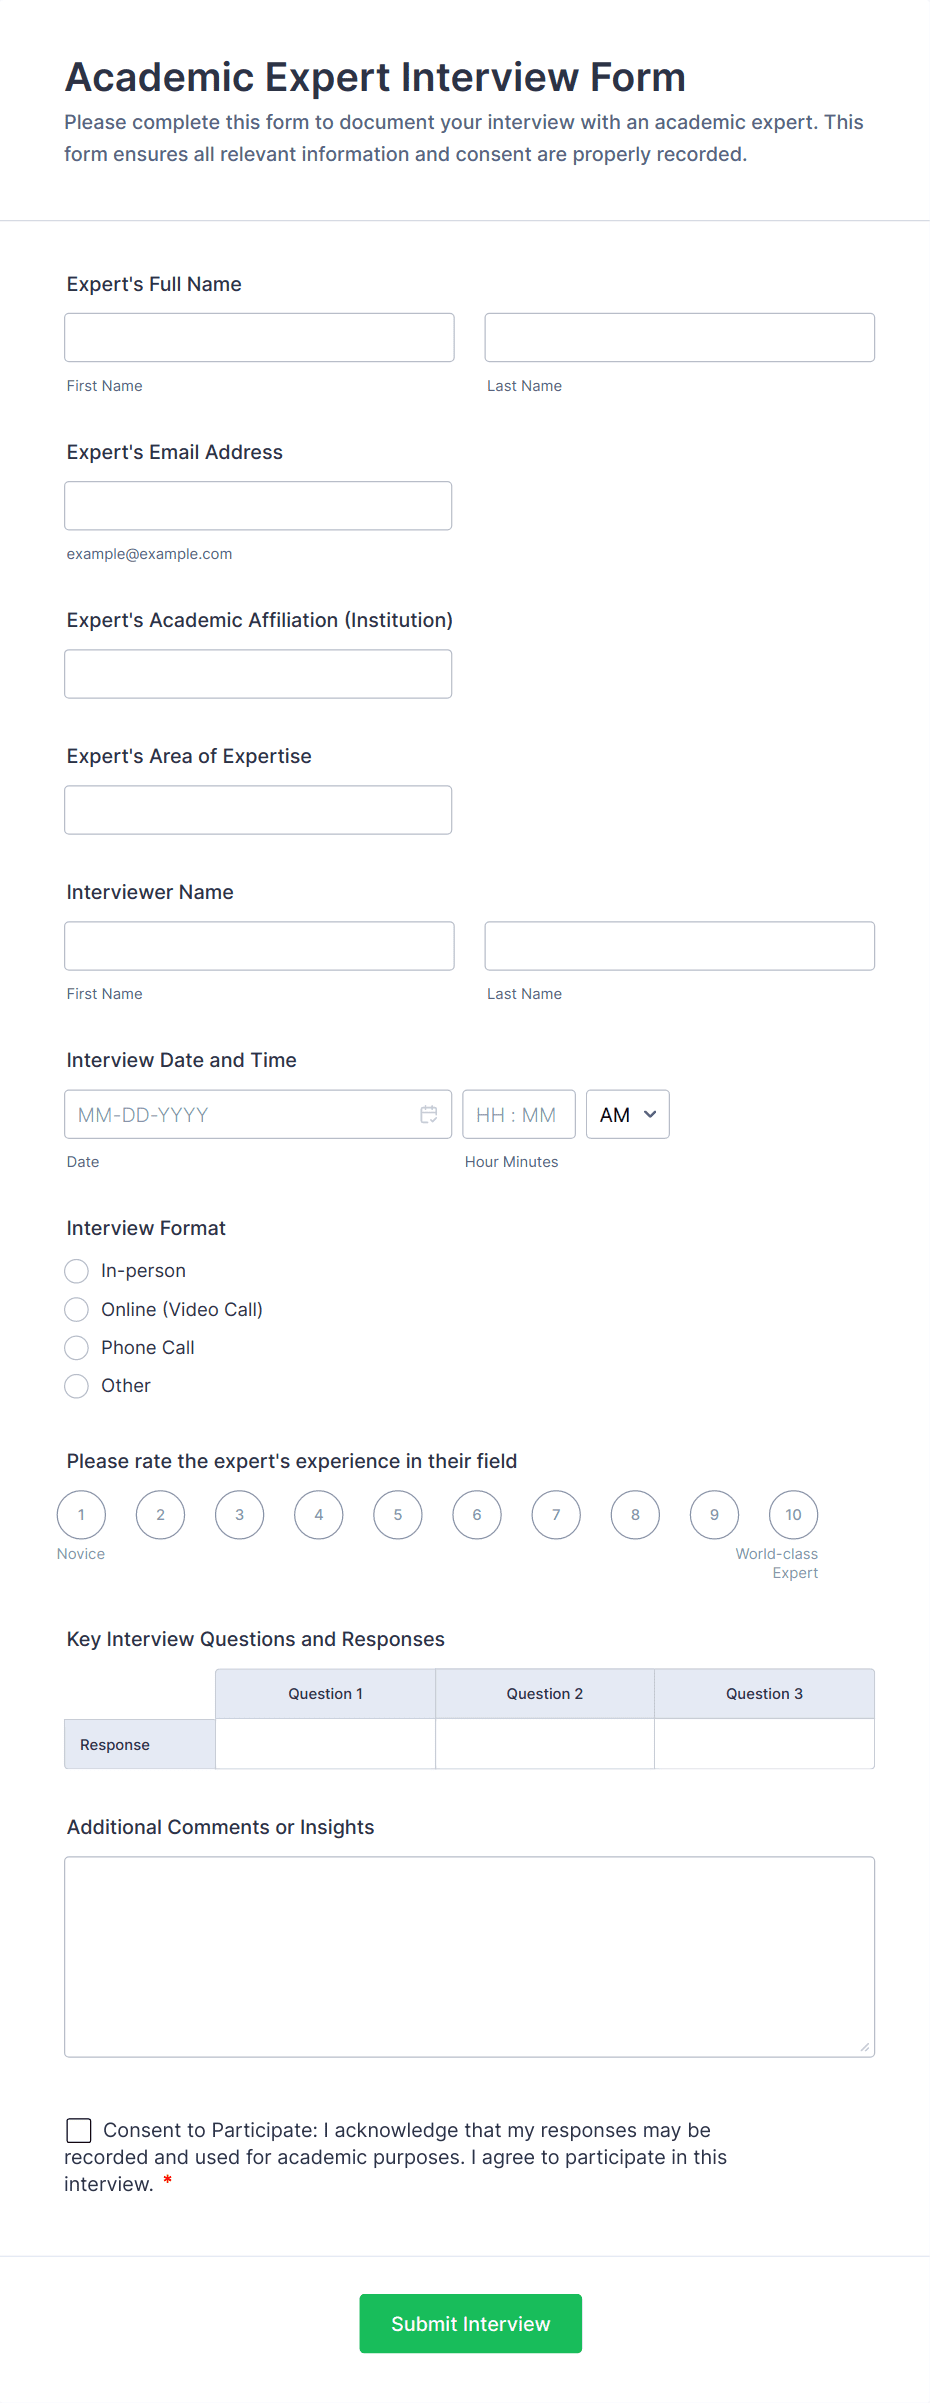Pick rating 5 on the experience scale

[397, 1514]
